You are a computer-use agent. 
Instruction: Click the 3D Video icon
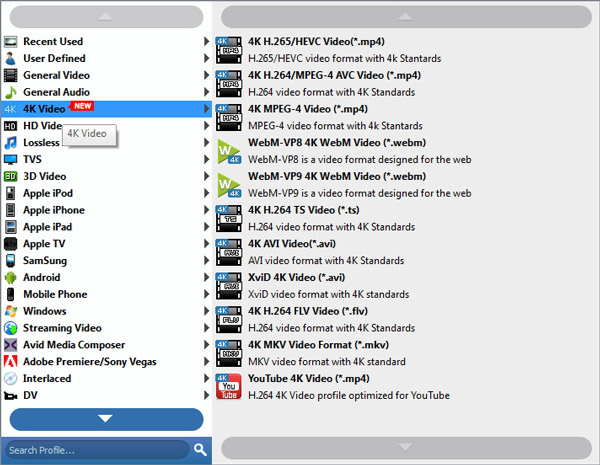pyautogui.click(x=10, y=176)
